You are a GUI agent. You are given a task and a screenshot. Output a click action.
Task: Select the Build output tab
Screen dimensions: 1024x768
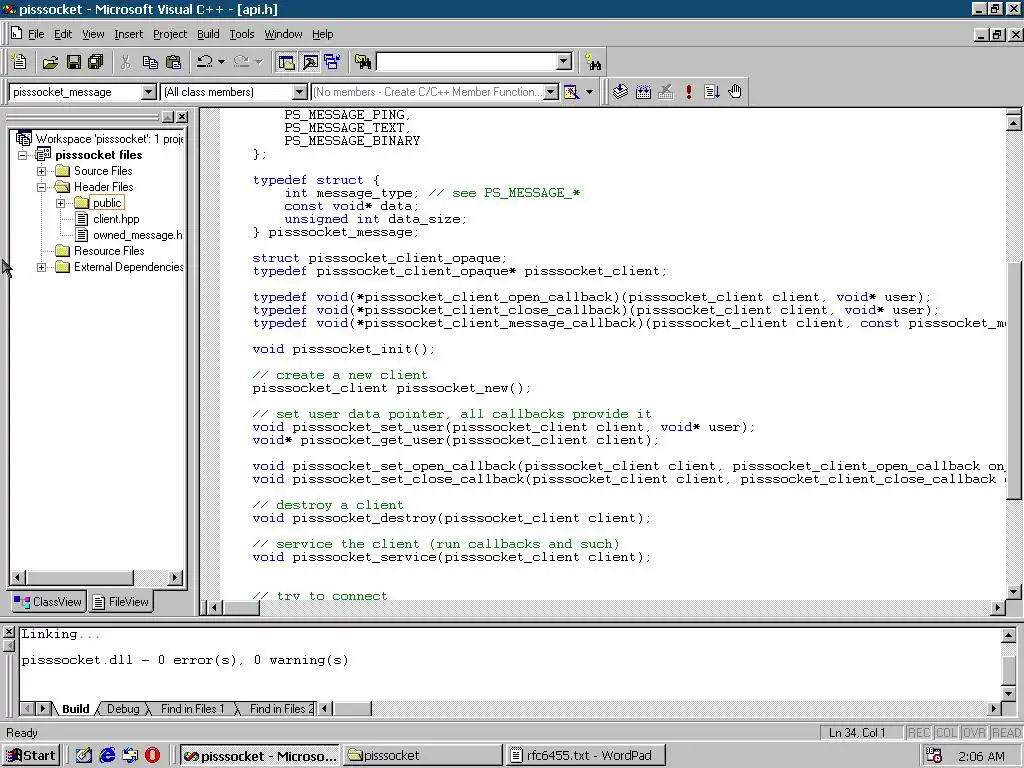[76, 709]
